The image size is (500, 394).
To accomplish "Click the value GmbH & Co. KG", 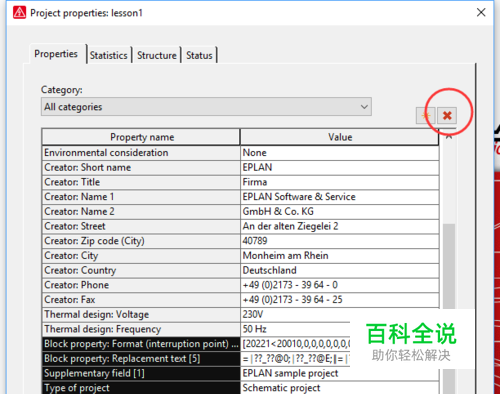I will click(x=340, y=211).
